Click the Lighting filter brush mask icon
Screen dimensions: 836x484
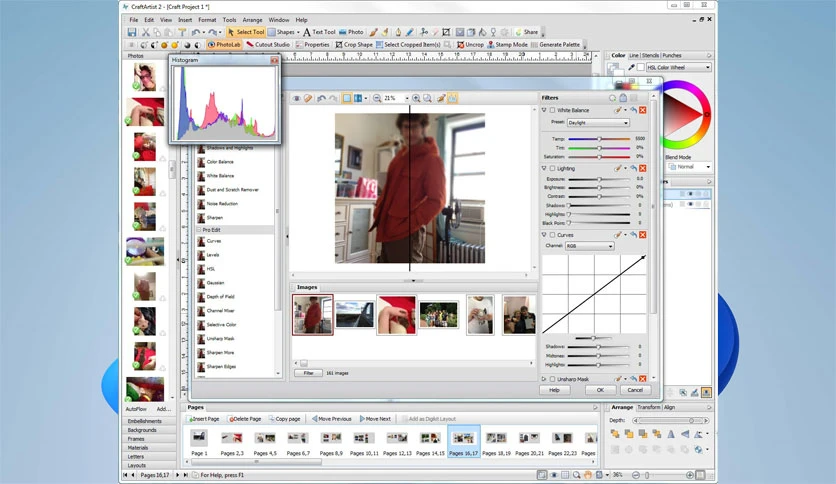point(617,168)
